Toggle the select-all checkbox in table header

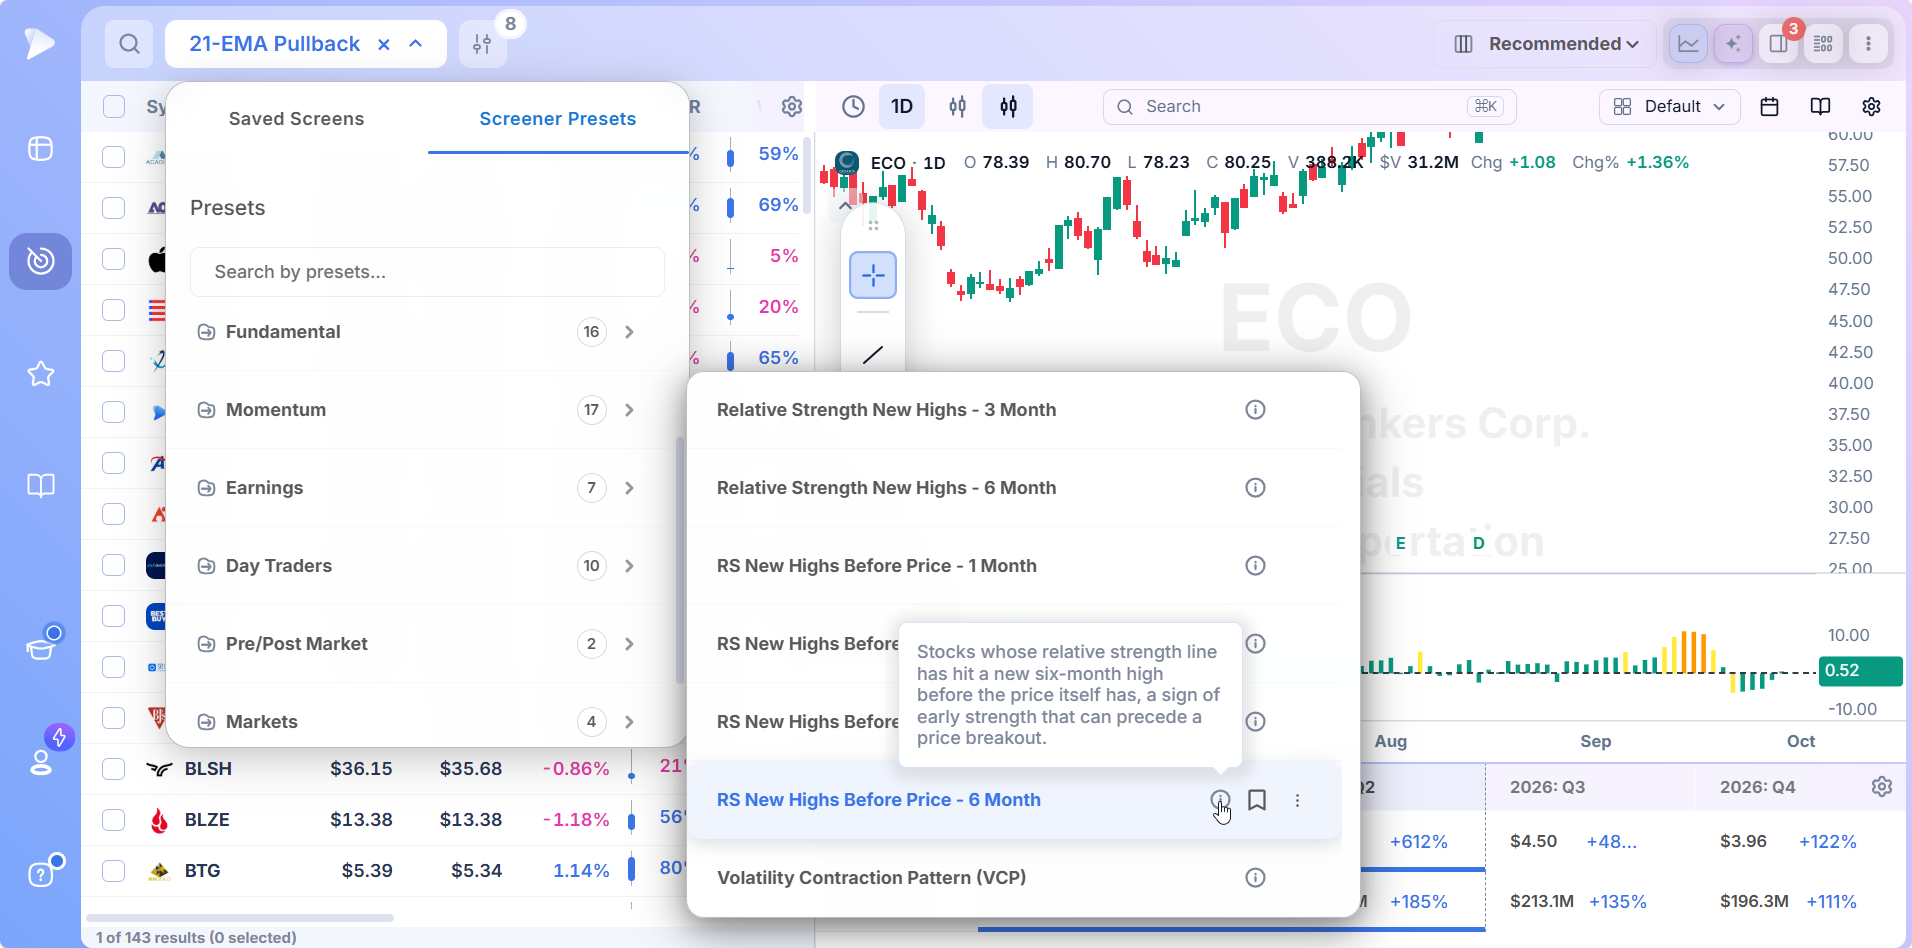point(114,107)
